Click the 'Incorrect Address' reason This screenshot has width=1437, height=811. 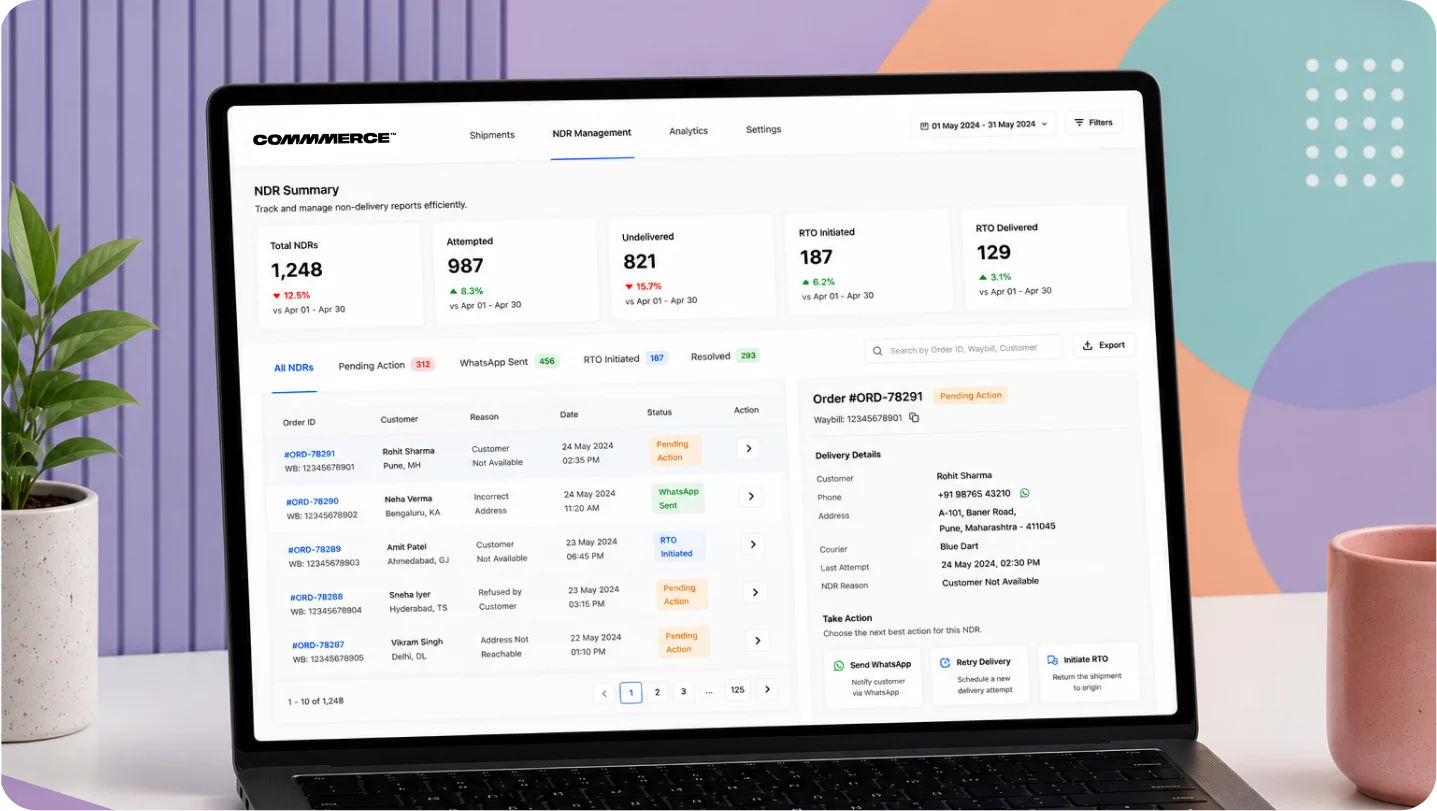(491, 503)
